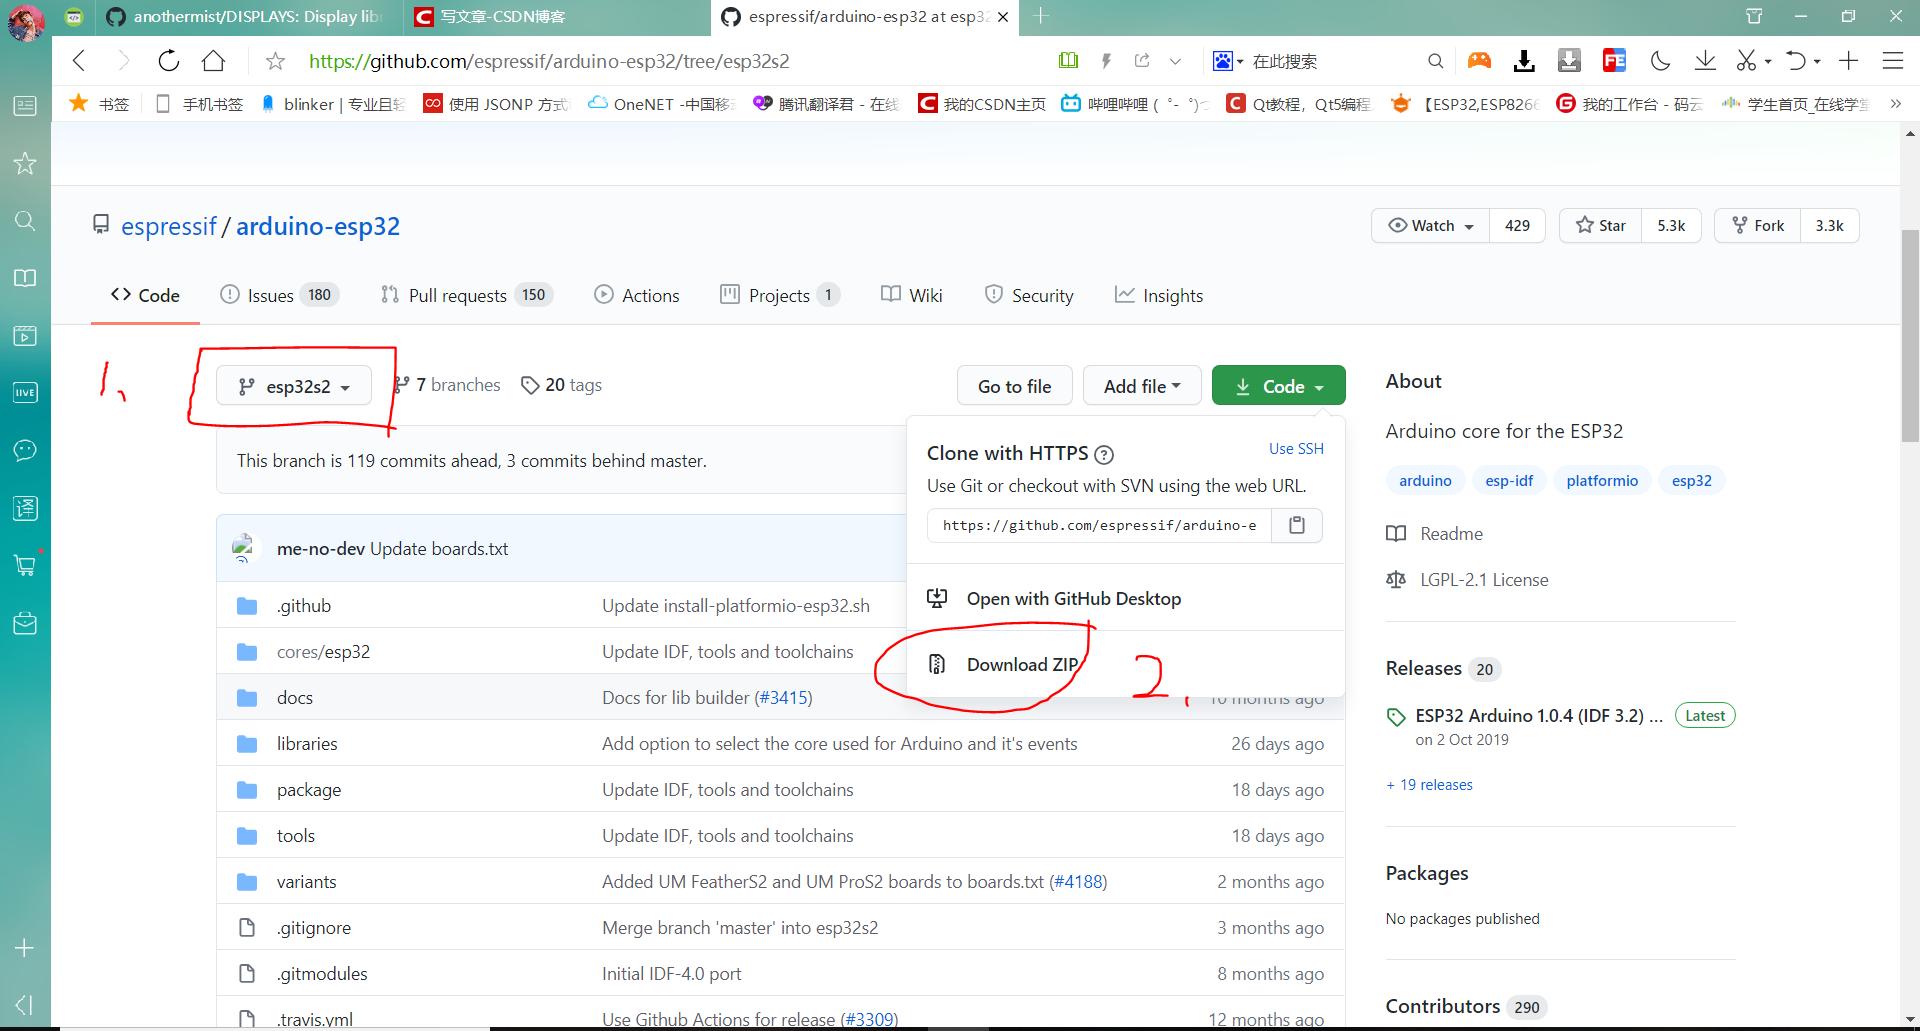
Task: Open sidebar shopping cart icon
Action: click(x=25, y=565)
